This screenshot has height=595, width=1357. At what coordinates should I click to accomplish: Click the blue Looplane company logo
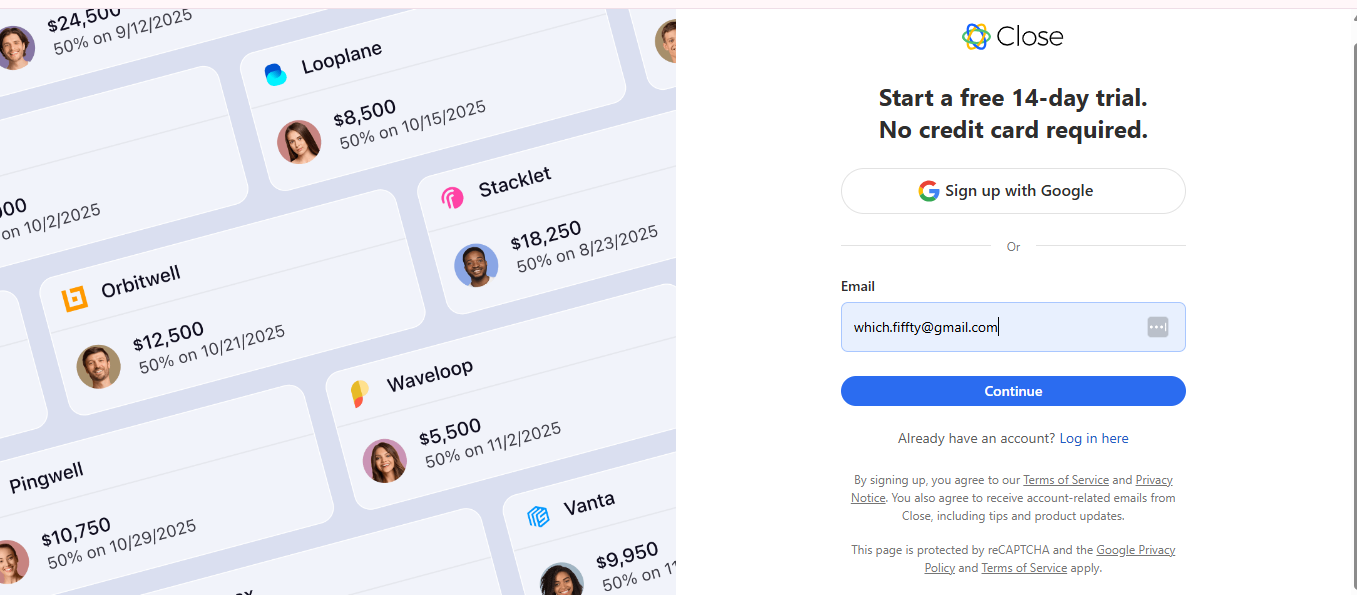pos(275,73)
